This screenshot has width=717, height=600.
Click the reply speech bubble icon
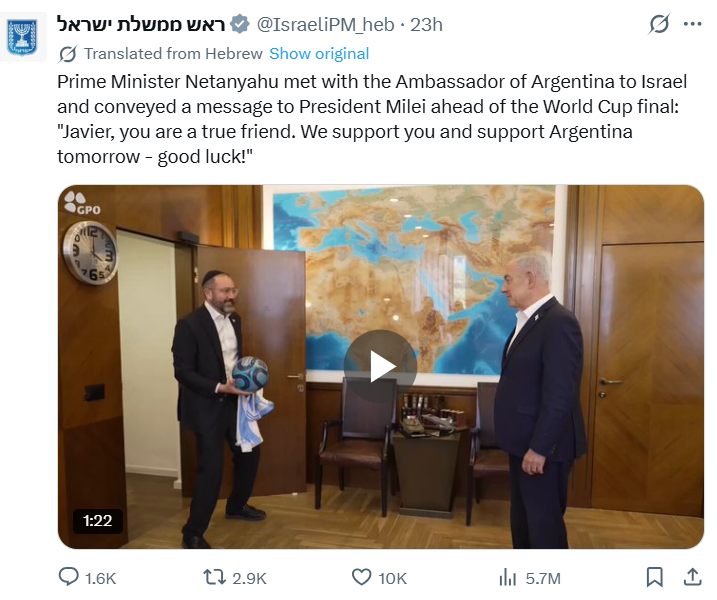(x=69, y=577)
